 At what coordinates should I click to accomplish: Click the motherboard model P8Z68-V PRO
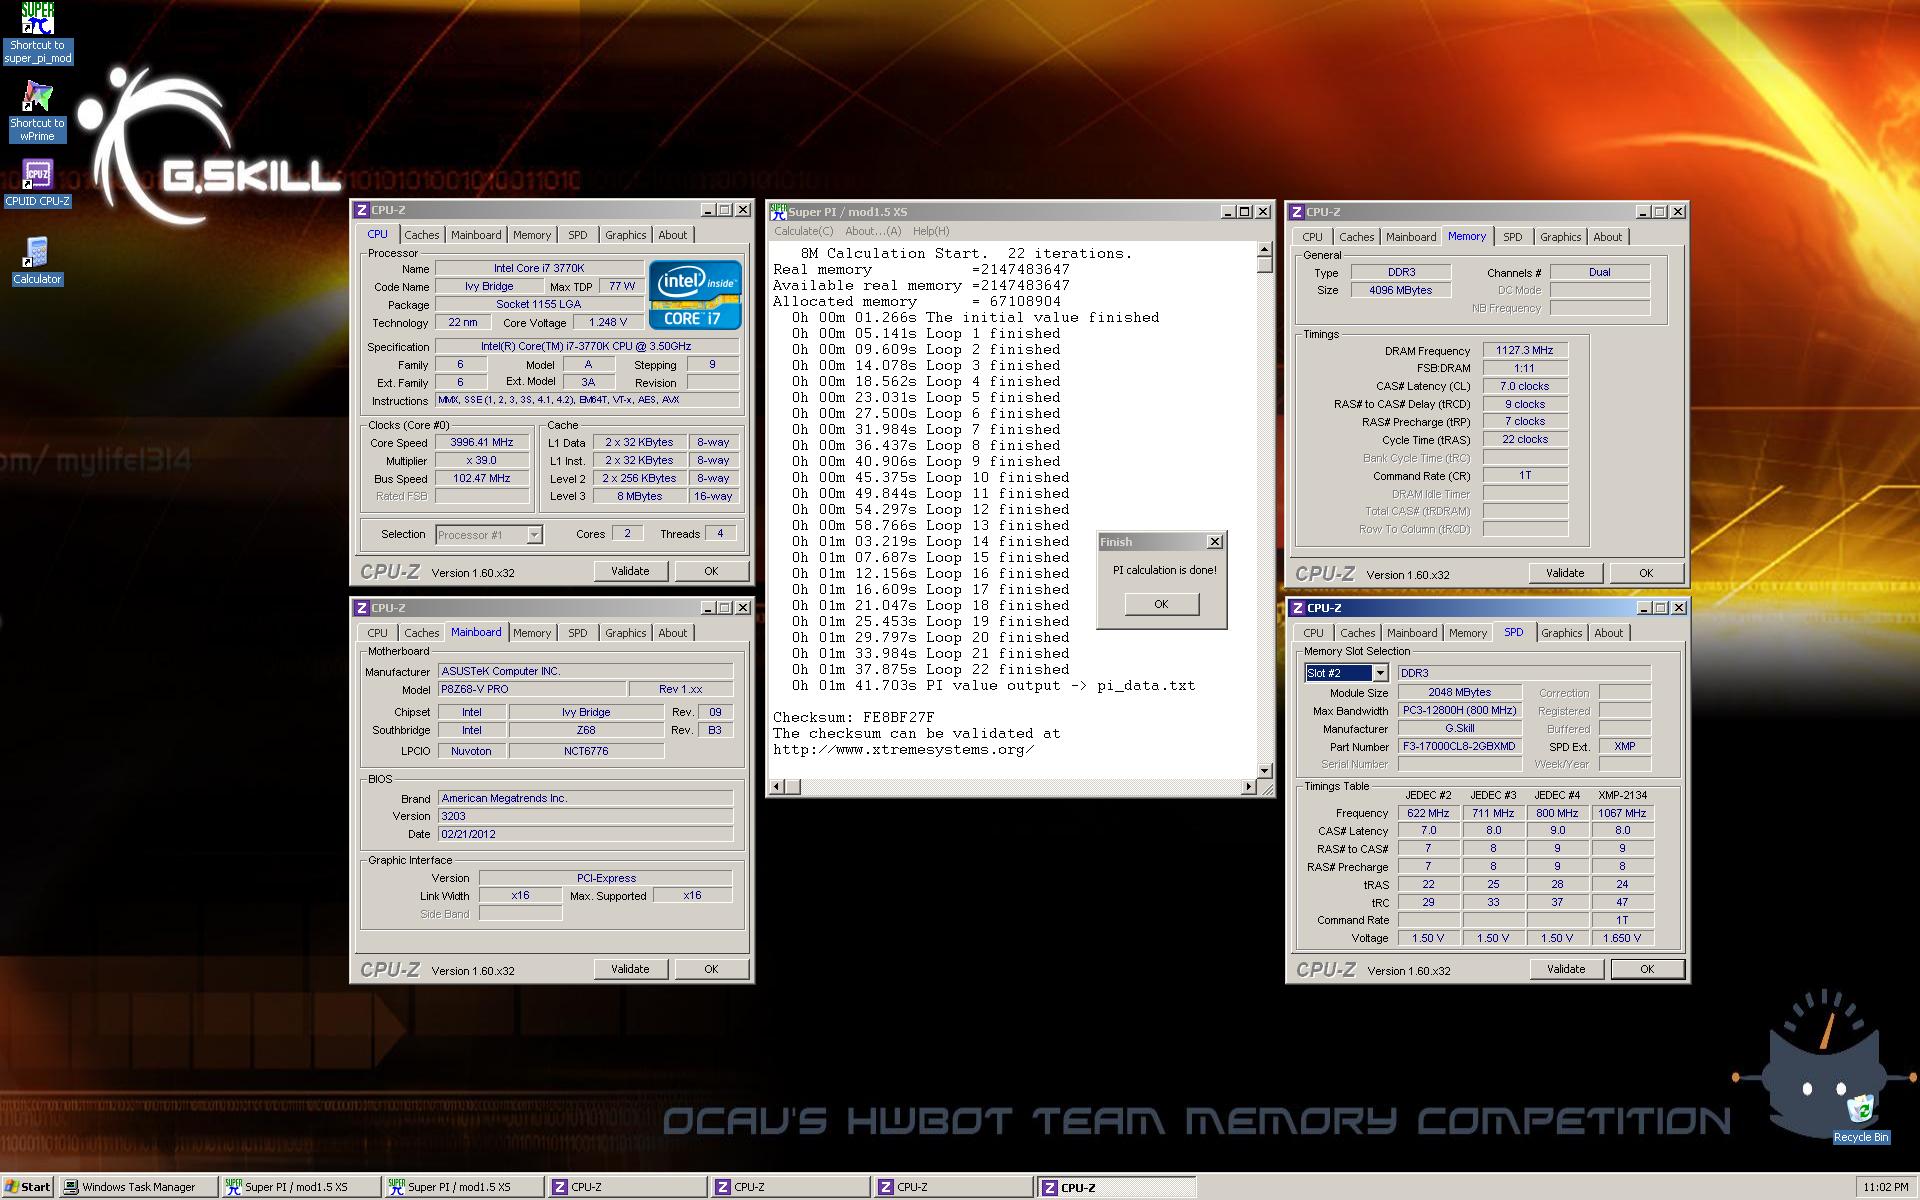click(532, 689)
